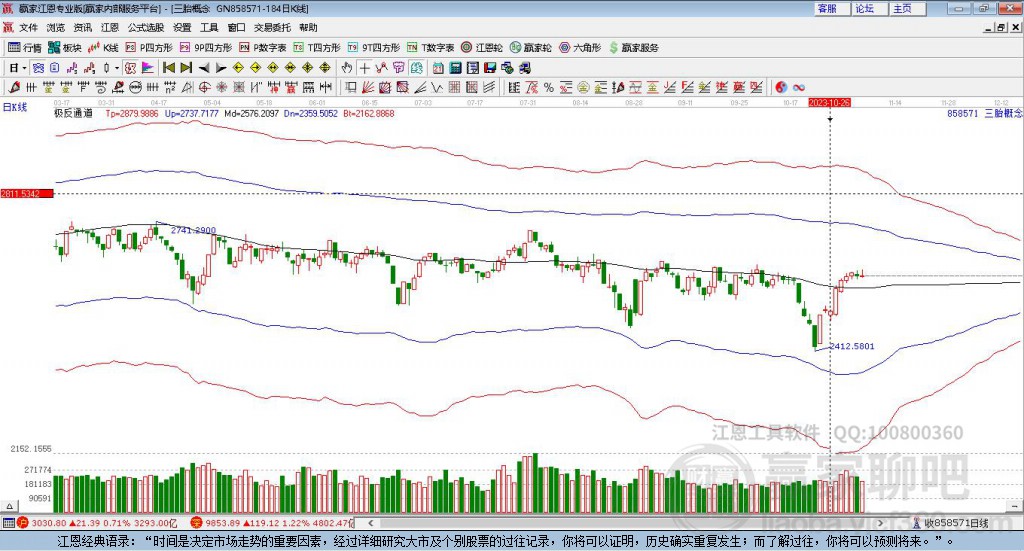Open the 六角形 hexagon tool
Image resolution: width=1024 pixels, height=551 pixels.
click(580, 48)
